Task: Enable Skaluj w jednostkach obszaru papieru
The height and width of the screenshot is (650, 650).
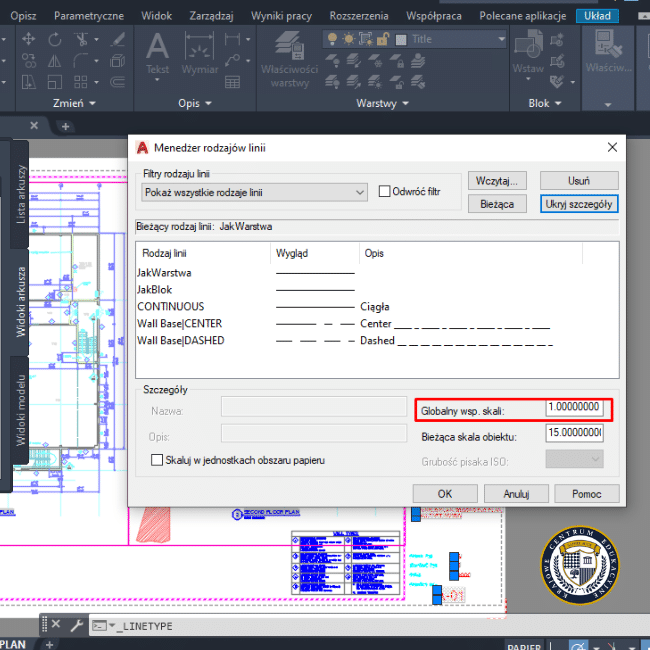Action: (x=157, y=460)
